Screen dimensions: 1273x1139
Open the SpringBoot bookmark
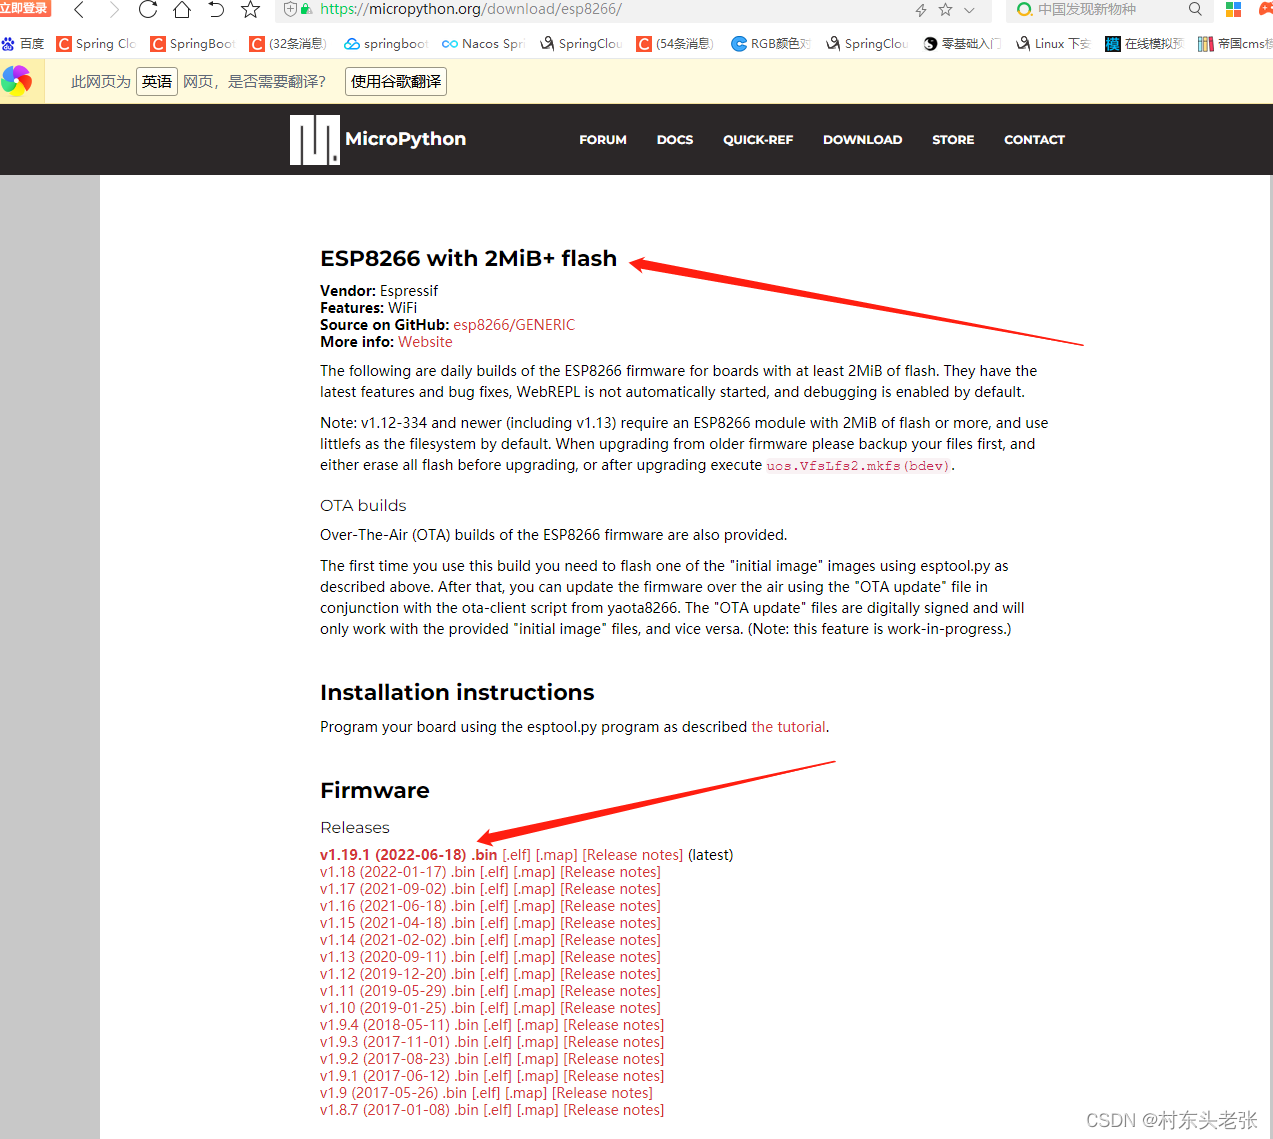coord(193,43)
